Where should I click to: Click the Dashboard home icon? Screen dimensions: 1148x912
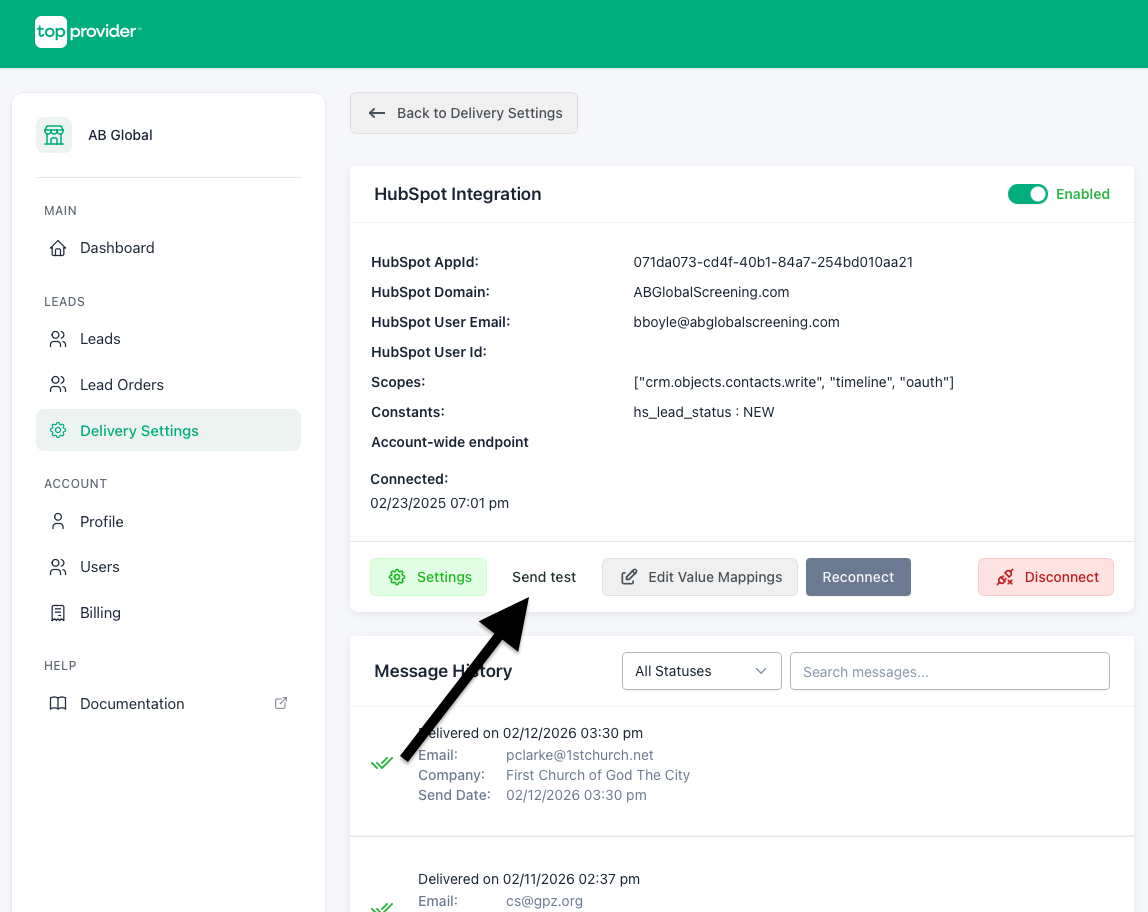click(58, 248)
